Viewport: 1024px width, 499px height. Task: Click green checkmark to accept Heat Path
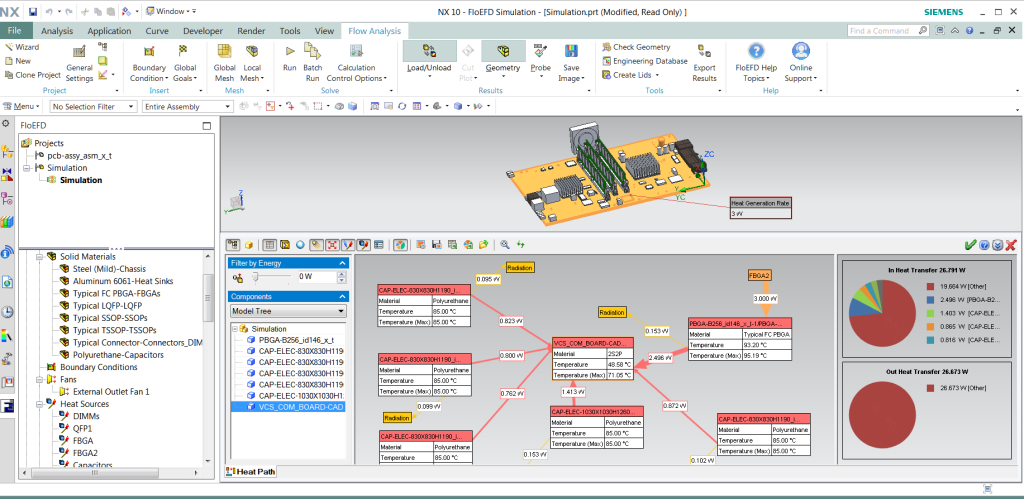tap(970, 244)
